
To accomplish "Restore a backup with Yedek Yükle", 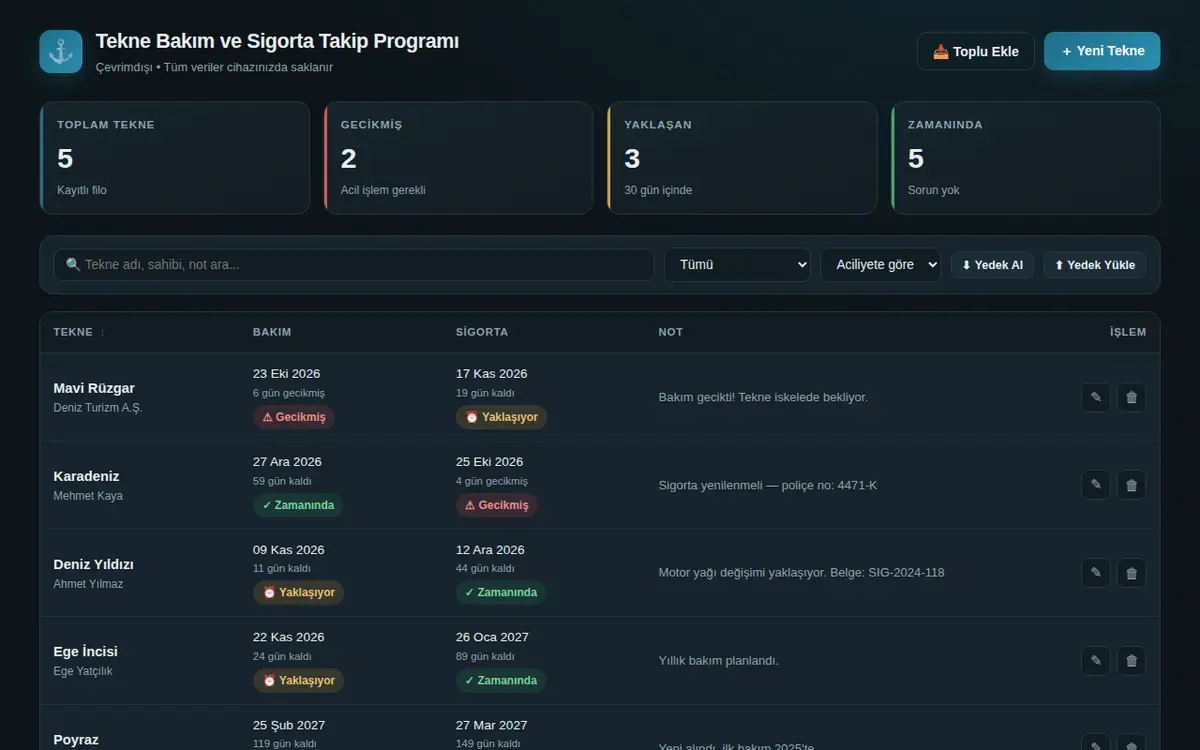I will [1095, 265].
